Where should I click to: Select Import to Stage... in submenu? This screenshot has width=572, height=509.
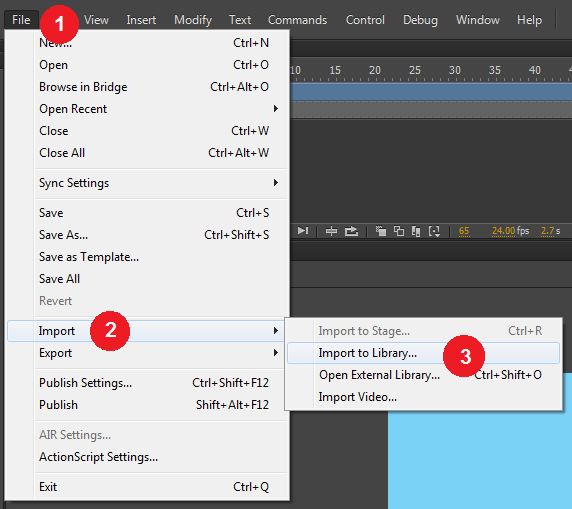pyautogui.click(x=424, y=331)
